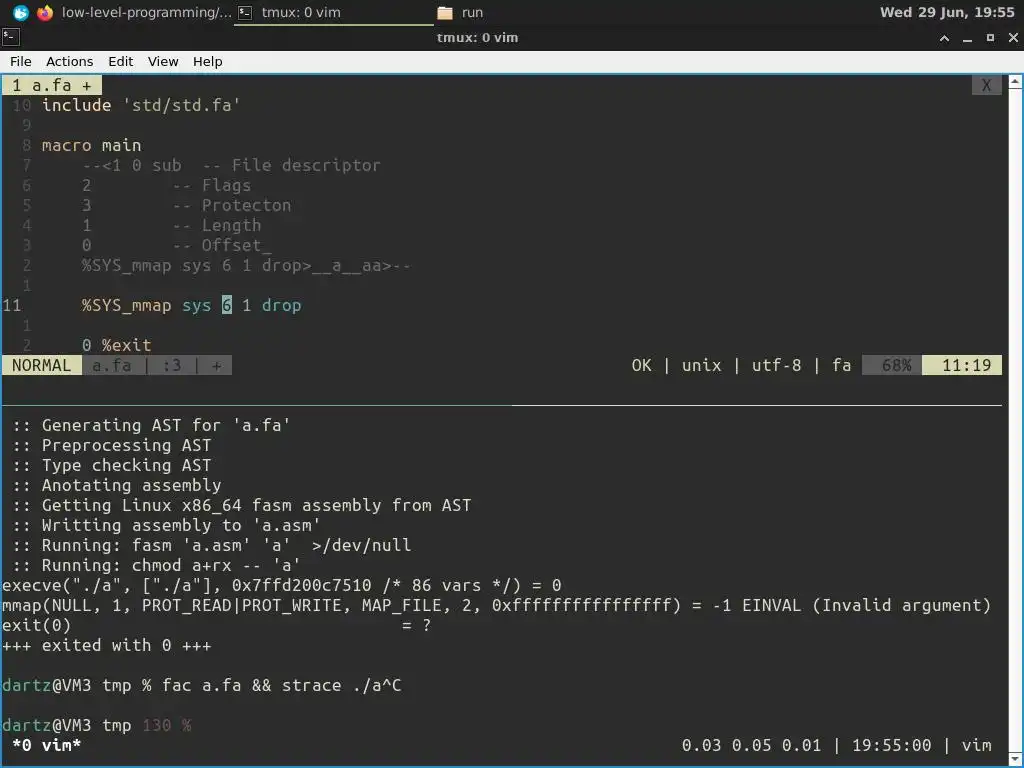Click ':: Generating AST for' output line
The image size is (1024, 768).
(151, 425)
